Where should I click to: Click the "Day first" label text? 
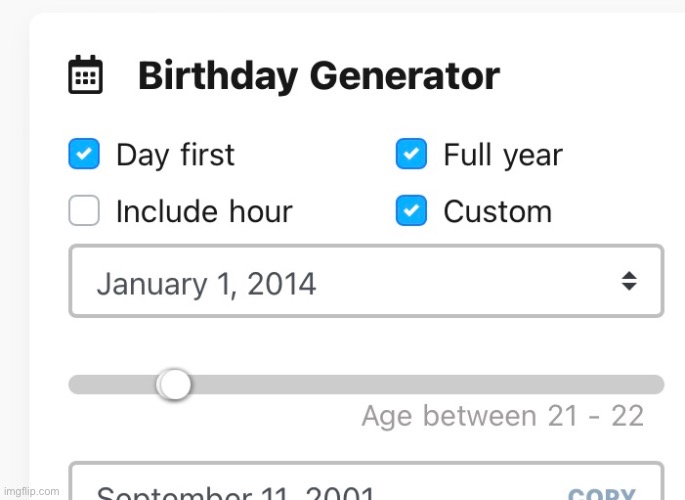click(x=175, y=155)
